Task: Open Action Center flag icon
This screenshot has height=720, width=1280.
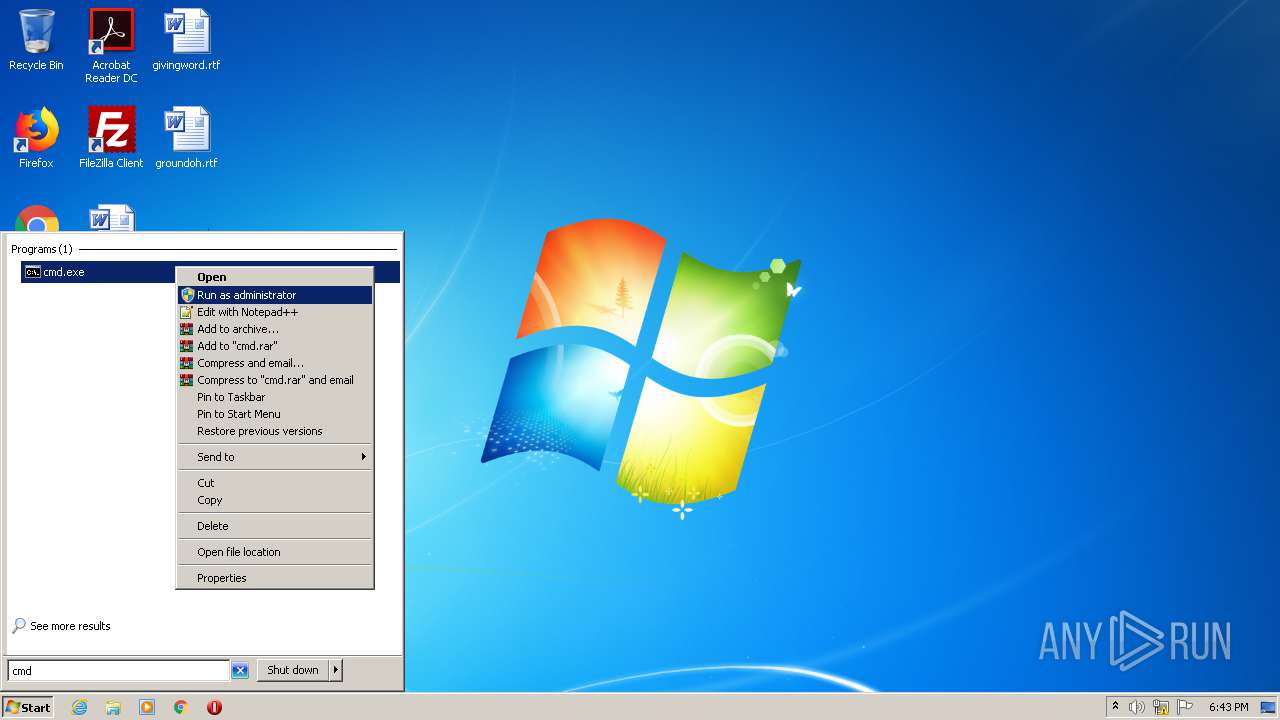Action: [1185, 707]
